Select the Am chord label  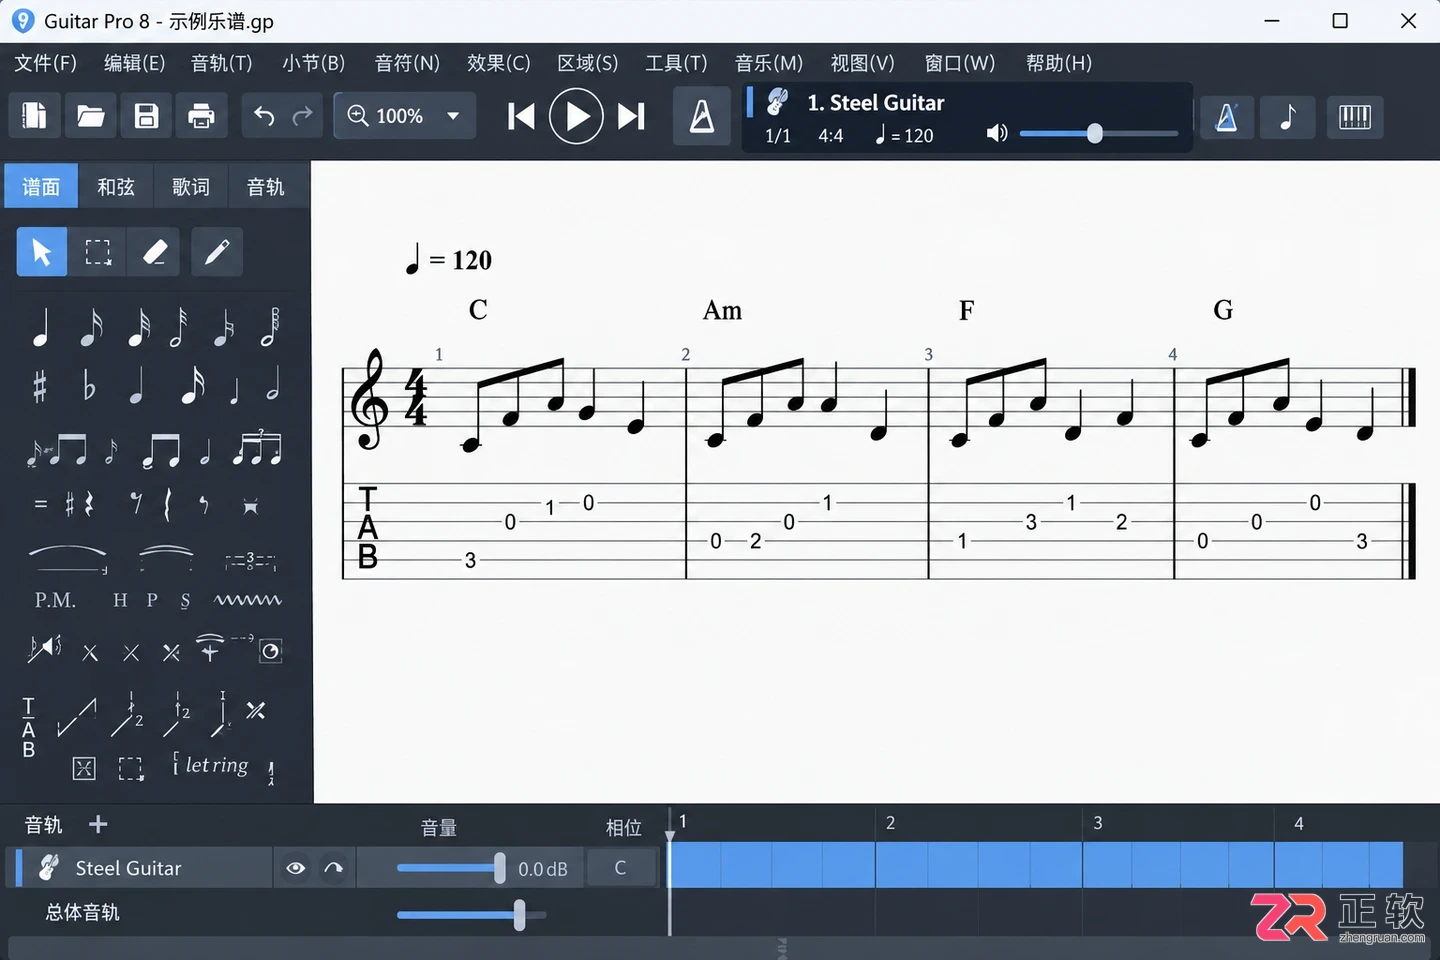pos(723,310)
